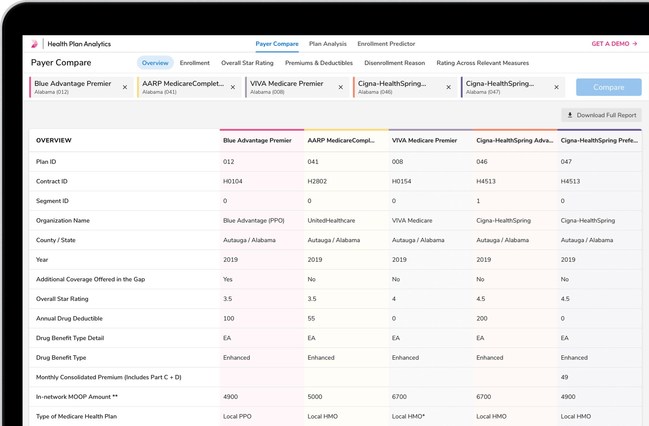
Task: Remove Blue Advantage Premier plan chip
Action: [125, 87]
